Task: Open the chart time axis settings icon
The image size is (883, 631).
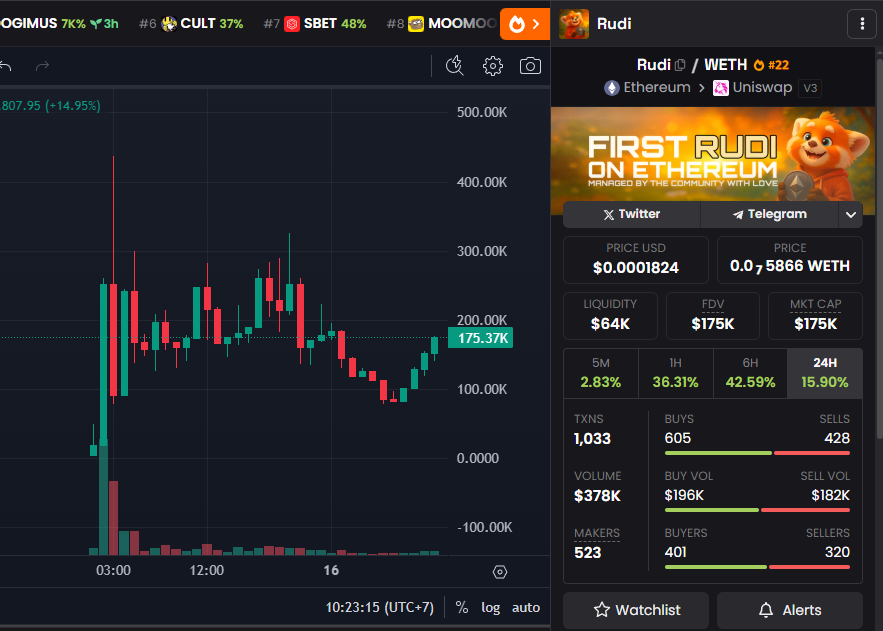Action: (x=500, y=572)
